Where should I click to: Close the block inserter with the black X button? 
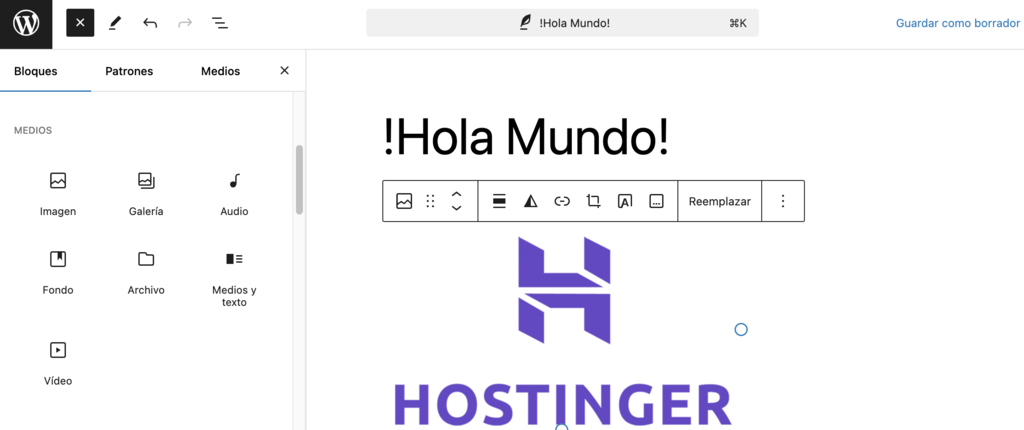coord(80,23)
